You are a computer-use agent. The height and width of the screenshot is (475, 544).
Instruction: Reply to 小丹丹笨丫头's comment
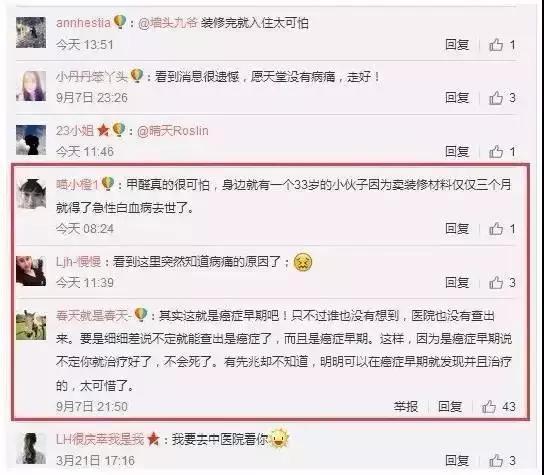tap(457, 98)
